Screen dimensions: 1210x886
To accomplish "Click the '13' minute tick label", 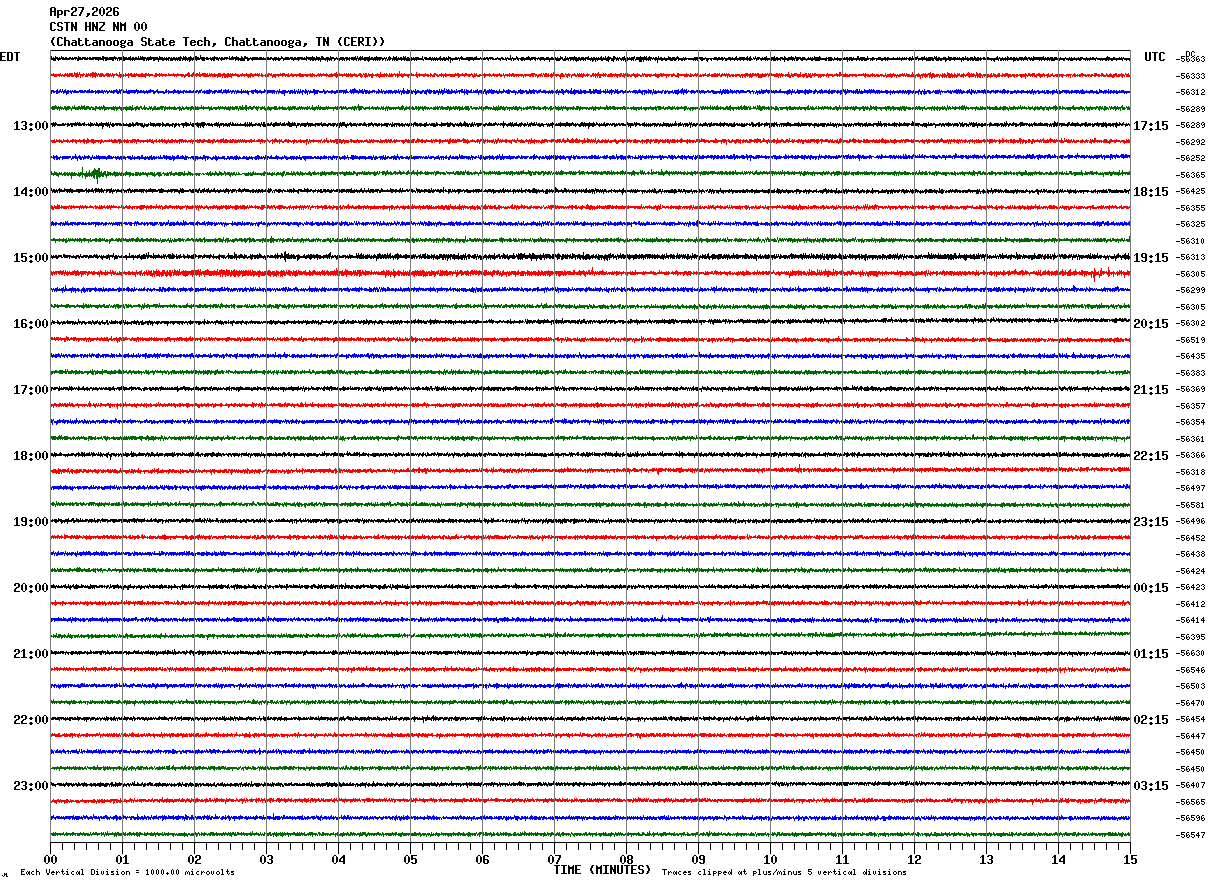I will [986, 859].
